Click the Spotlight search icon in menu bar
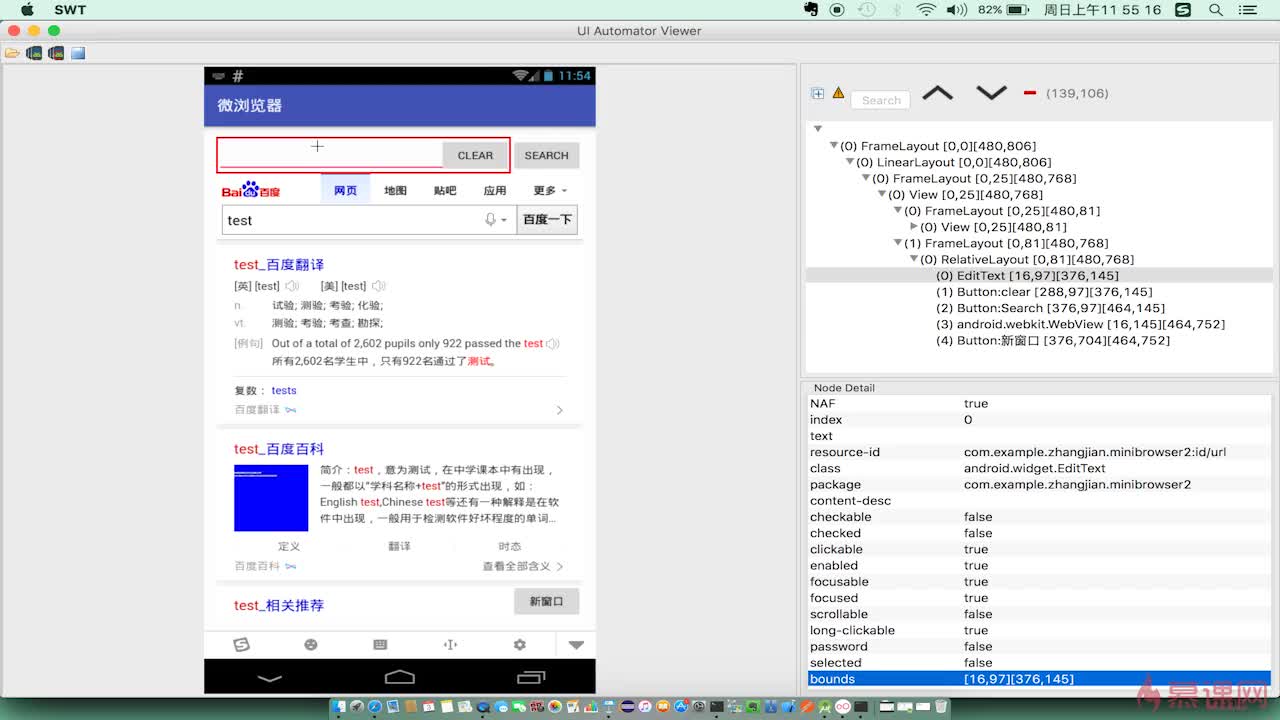The width and height of the screenshot is (1280, 720). tap(1216, 9)
